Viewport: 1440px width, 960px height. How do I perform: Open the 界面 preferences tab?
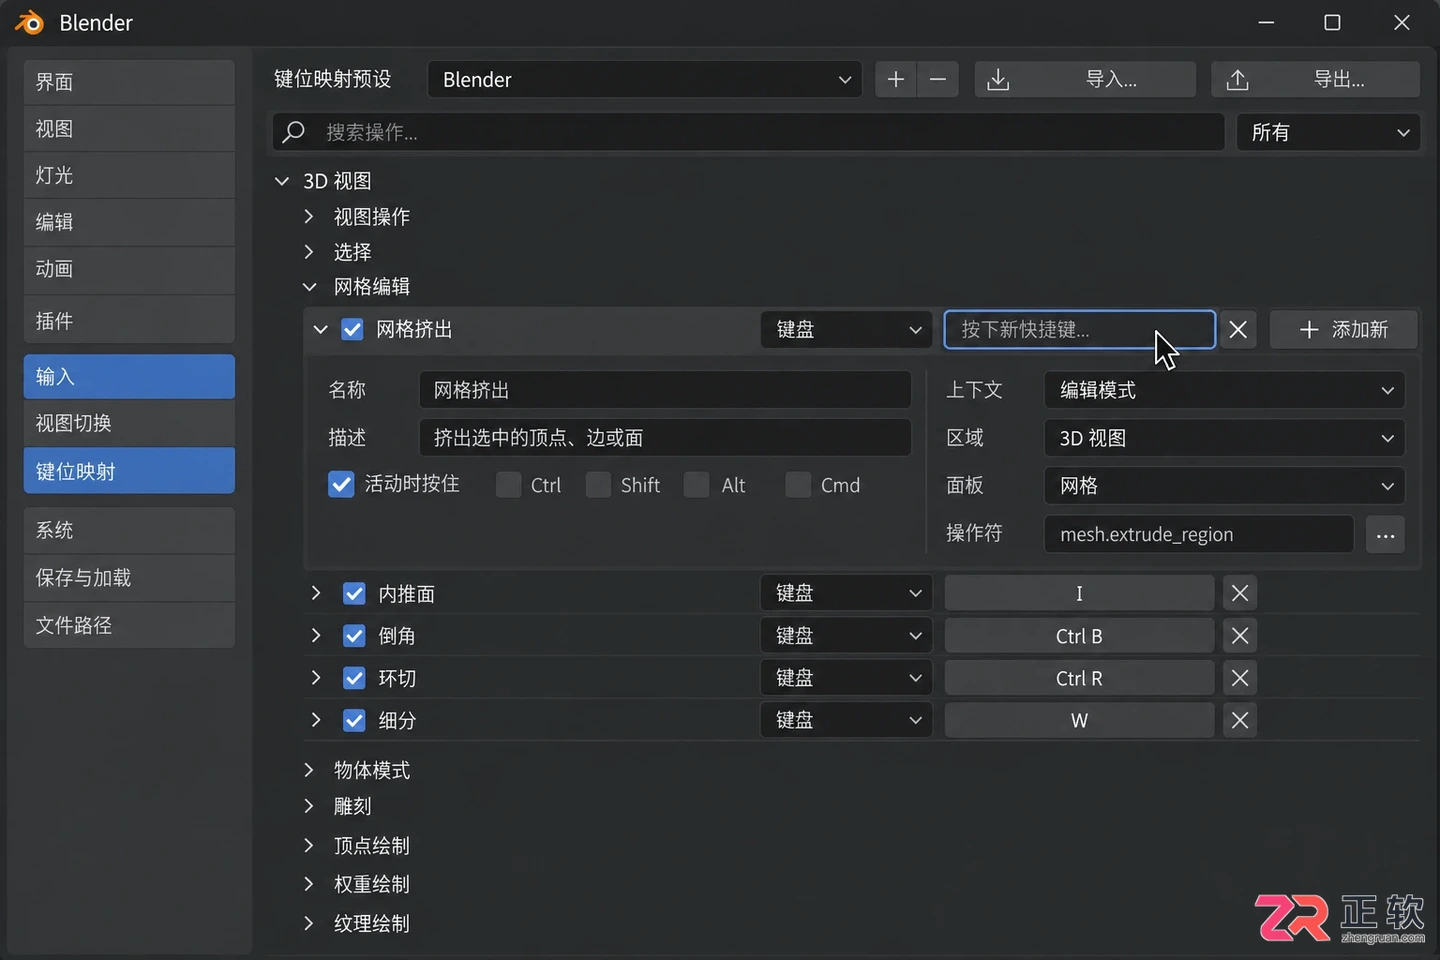129,82
